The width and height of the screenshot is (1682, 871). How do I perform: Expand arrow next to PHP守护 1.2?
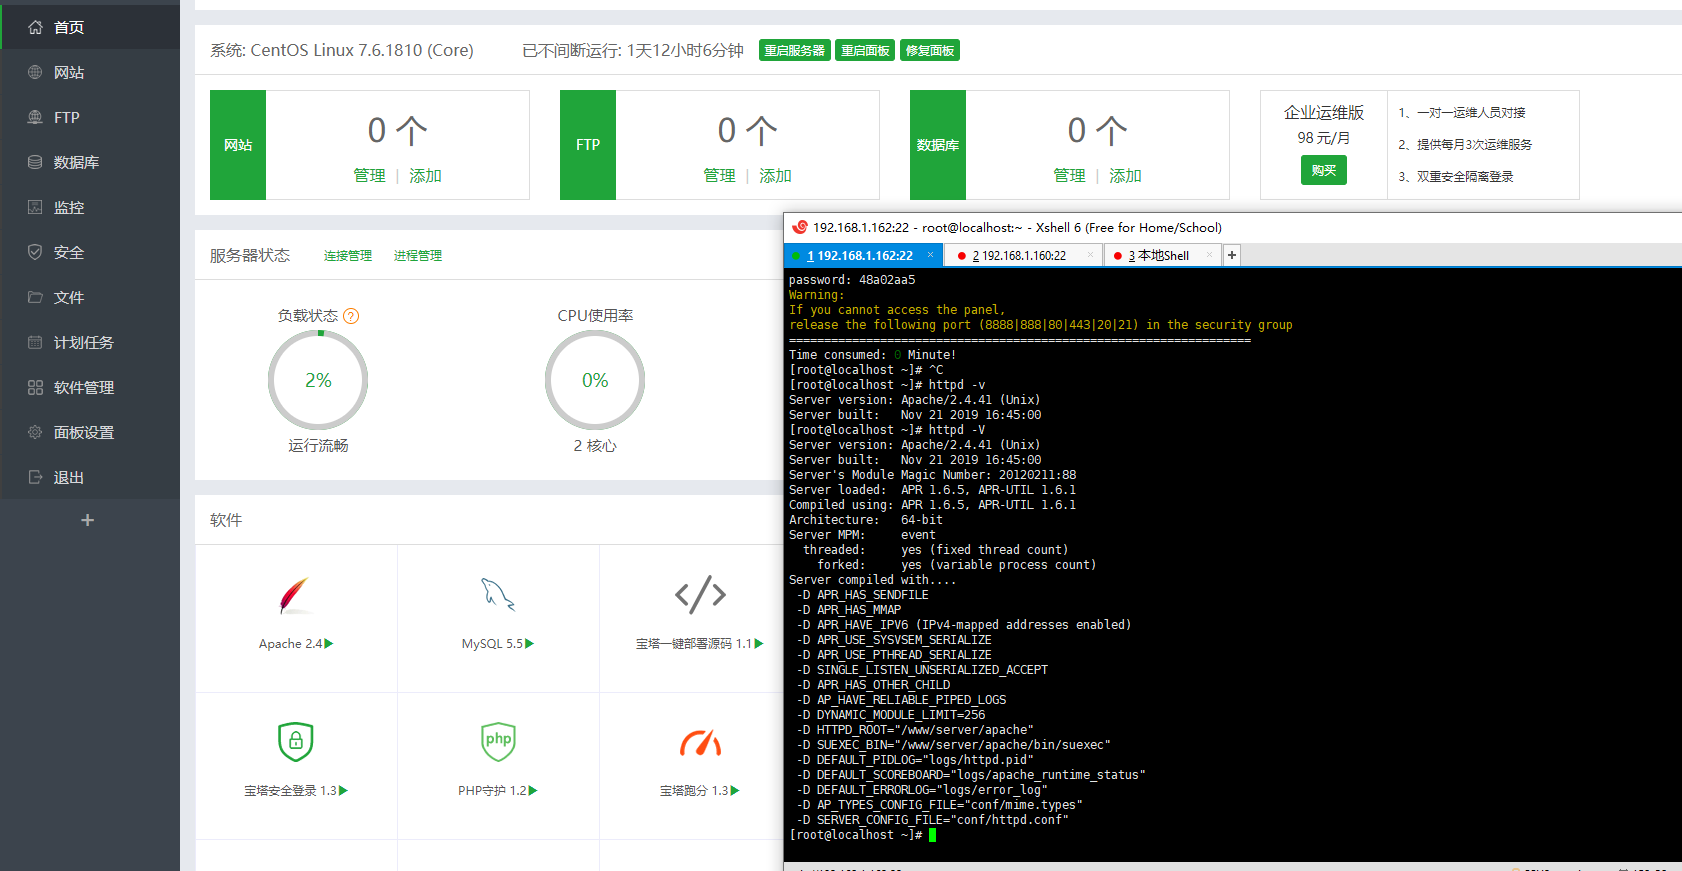point(533,791)
